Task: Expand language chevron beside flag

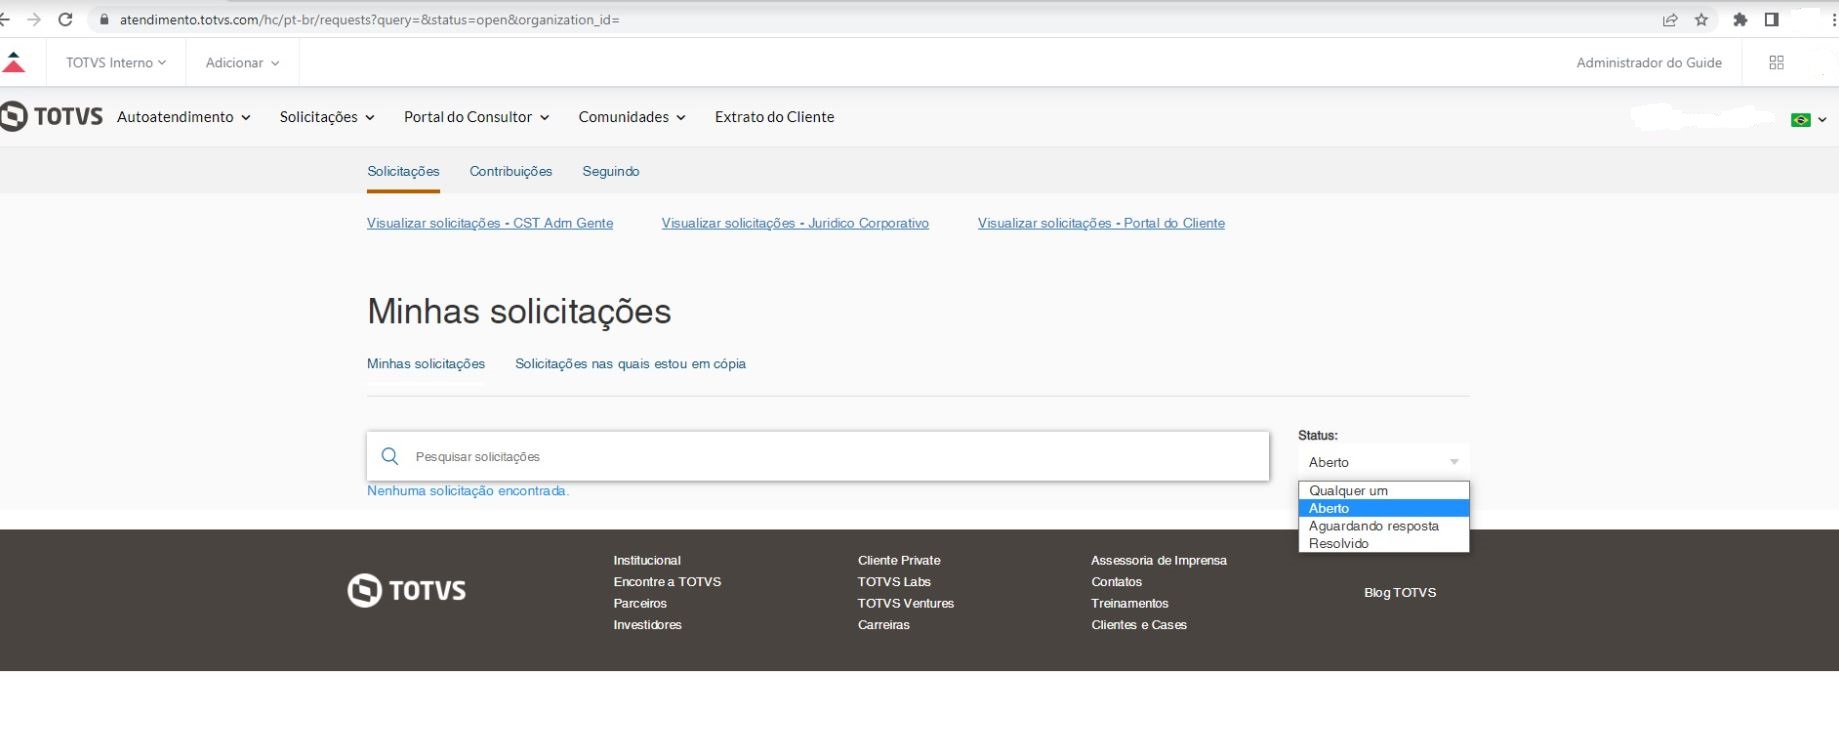Action: point(1822,120)
